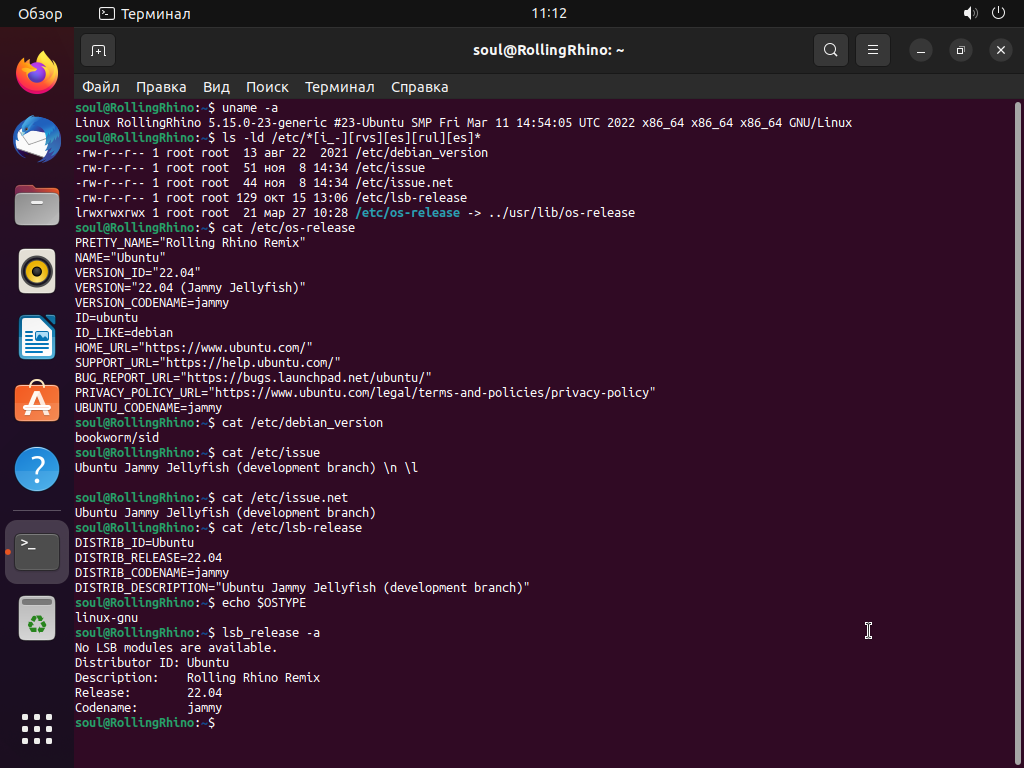1024x768 pixels.
Task: Open the Trash from the dock
Action: (x=37, y=618)
